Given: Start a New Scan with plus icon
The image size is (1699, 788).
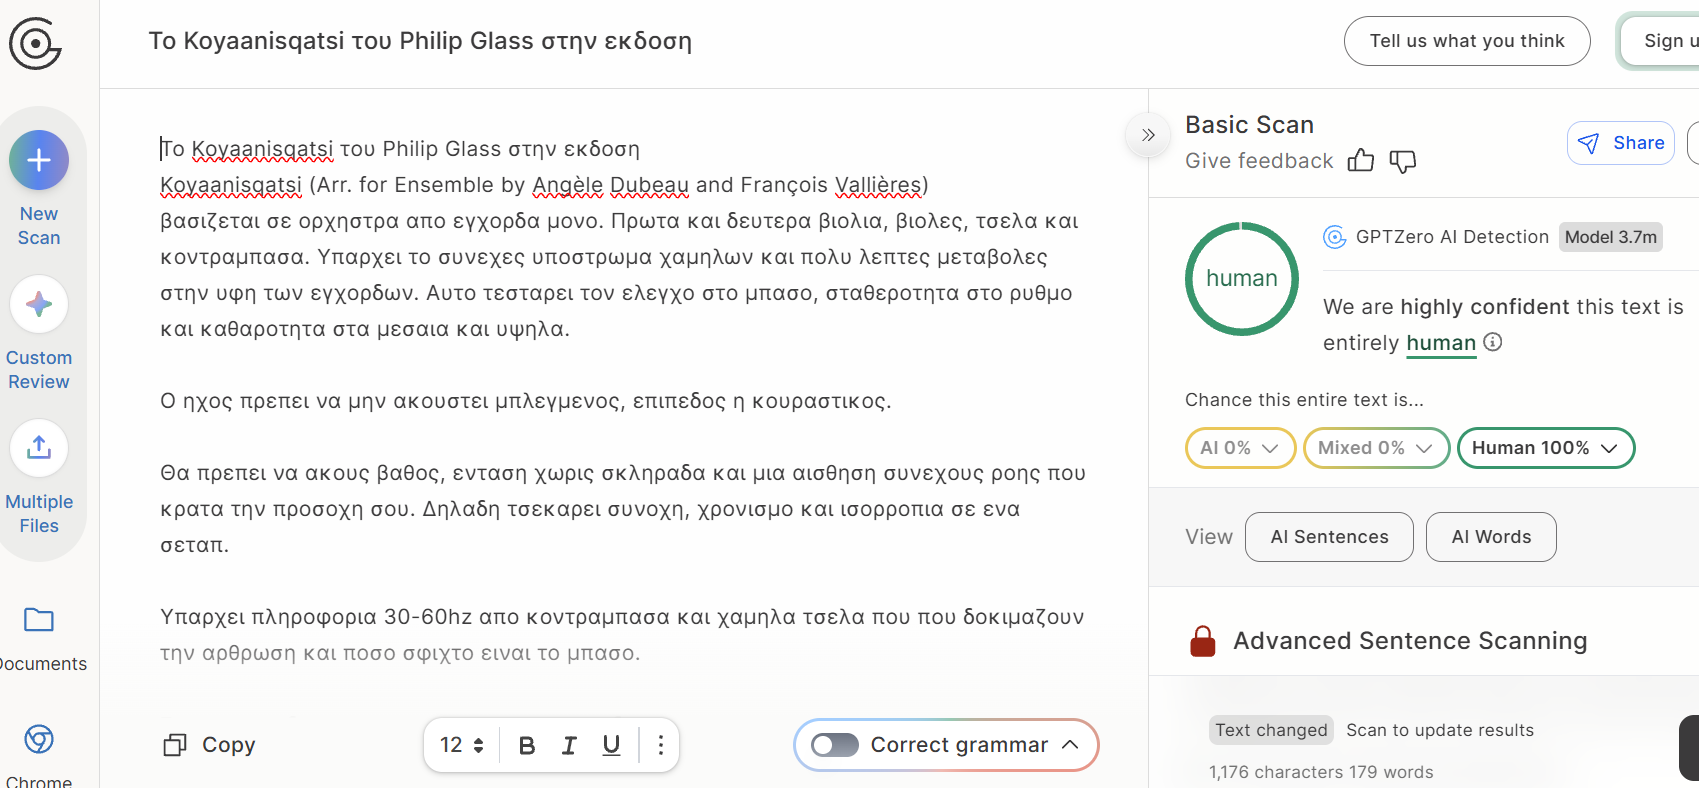Looking at the screenshot, I should (39, 160).
